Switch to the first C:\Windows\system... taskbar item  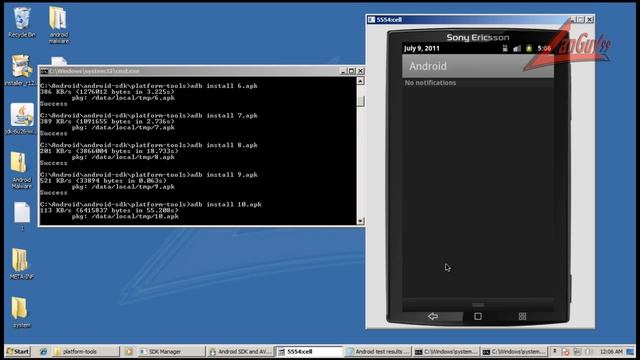click(x=446, y=351)
